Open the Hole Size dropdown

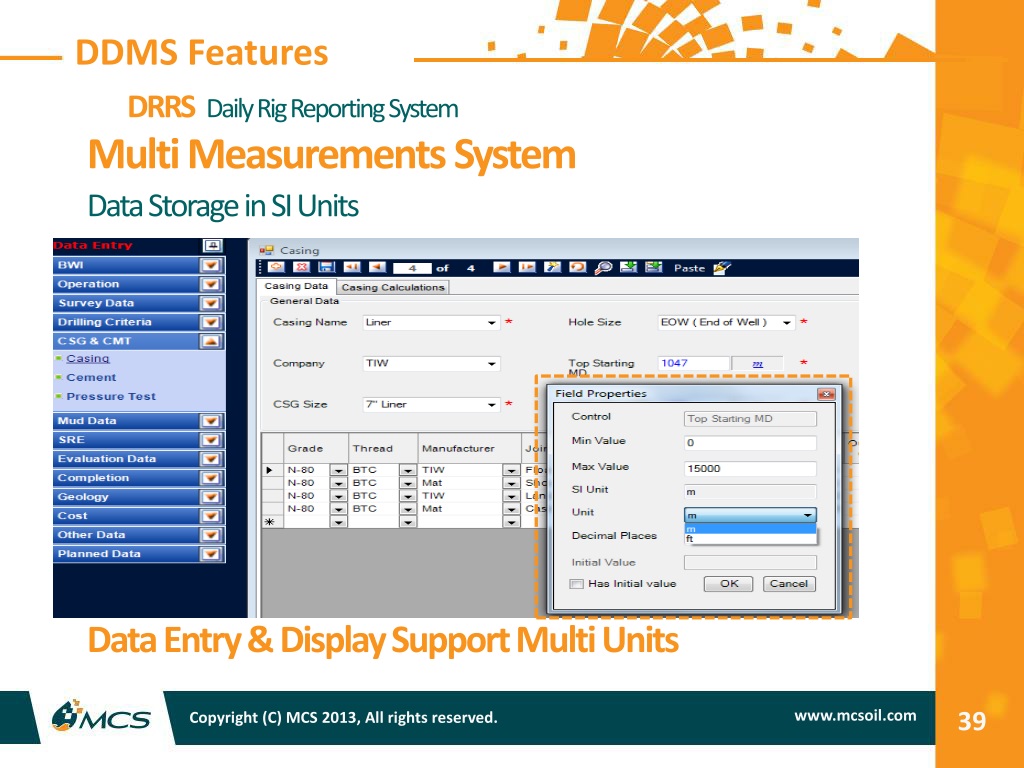(x=787, y=323)
